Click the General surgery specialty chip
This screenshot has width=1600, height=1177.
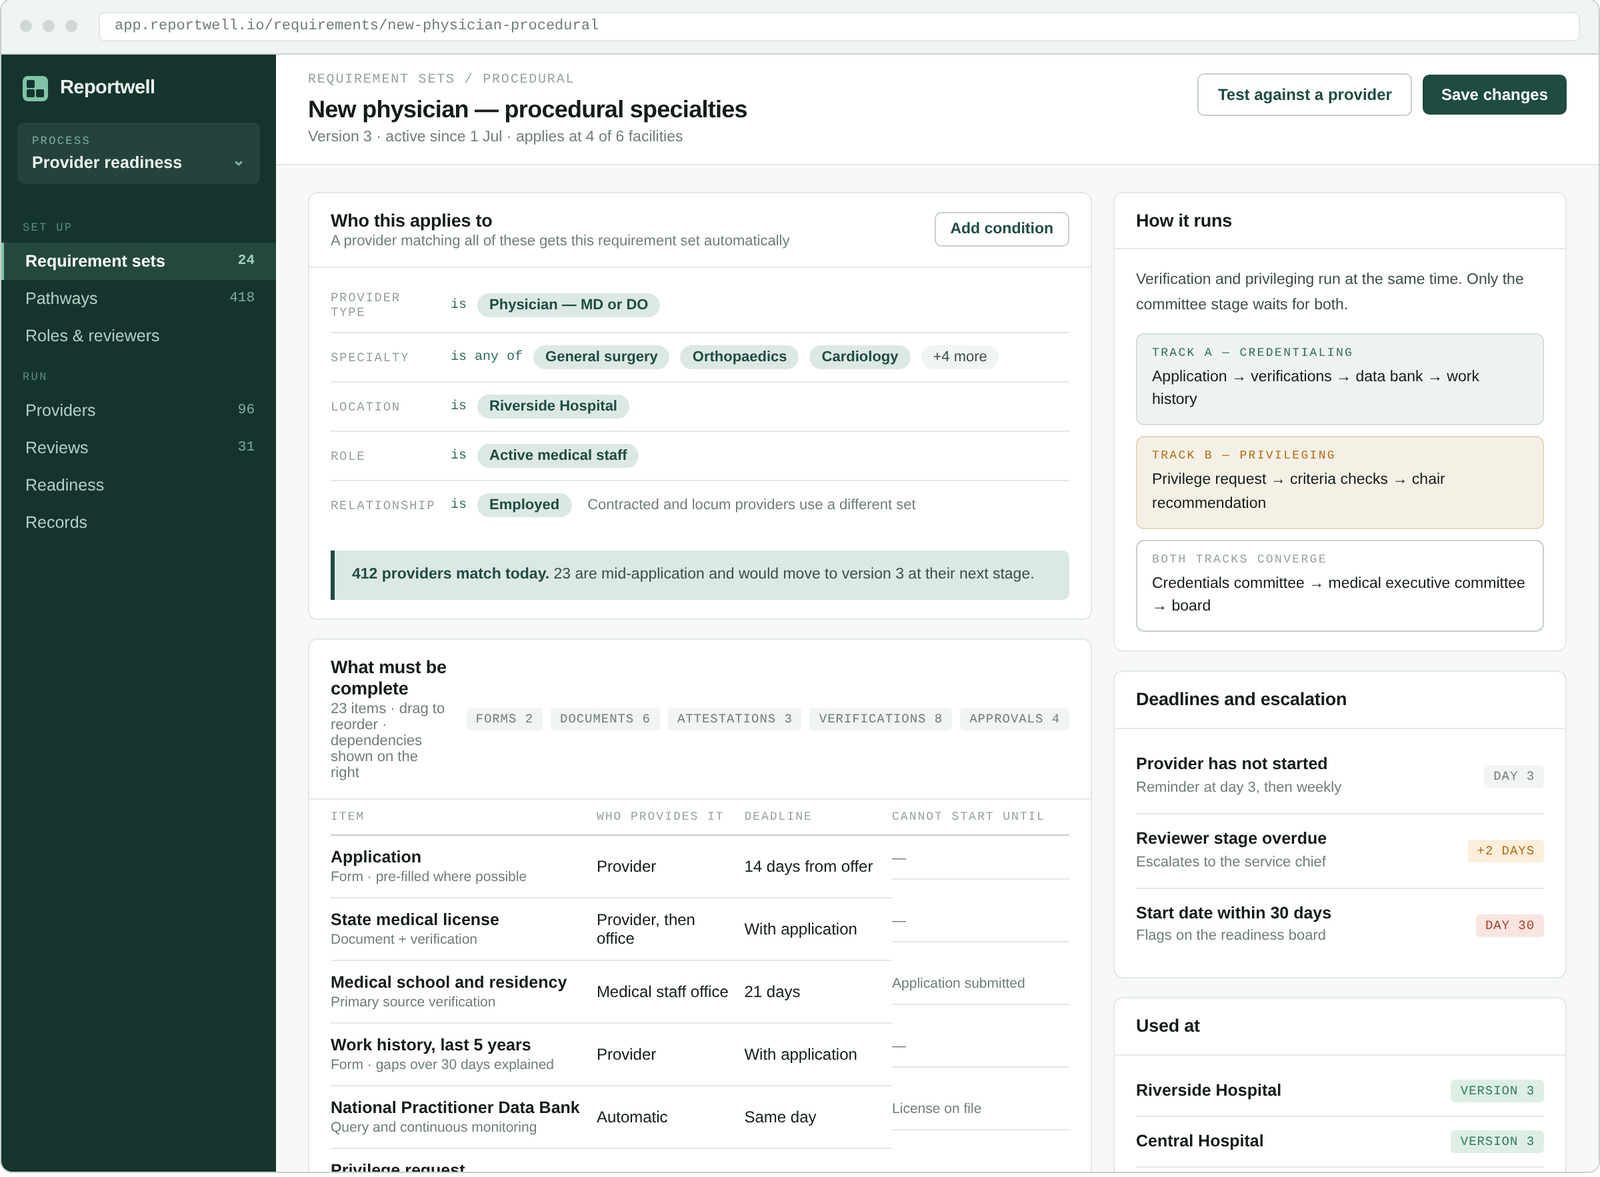pos(601,357)
